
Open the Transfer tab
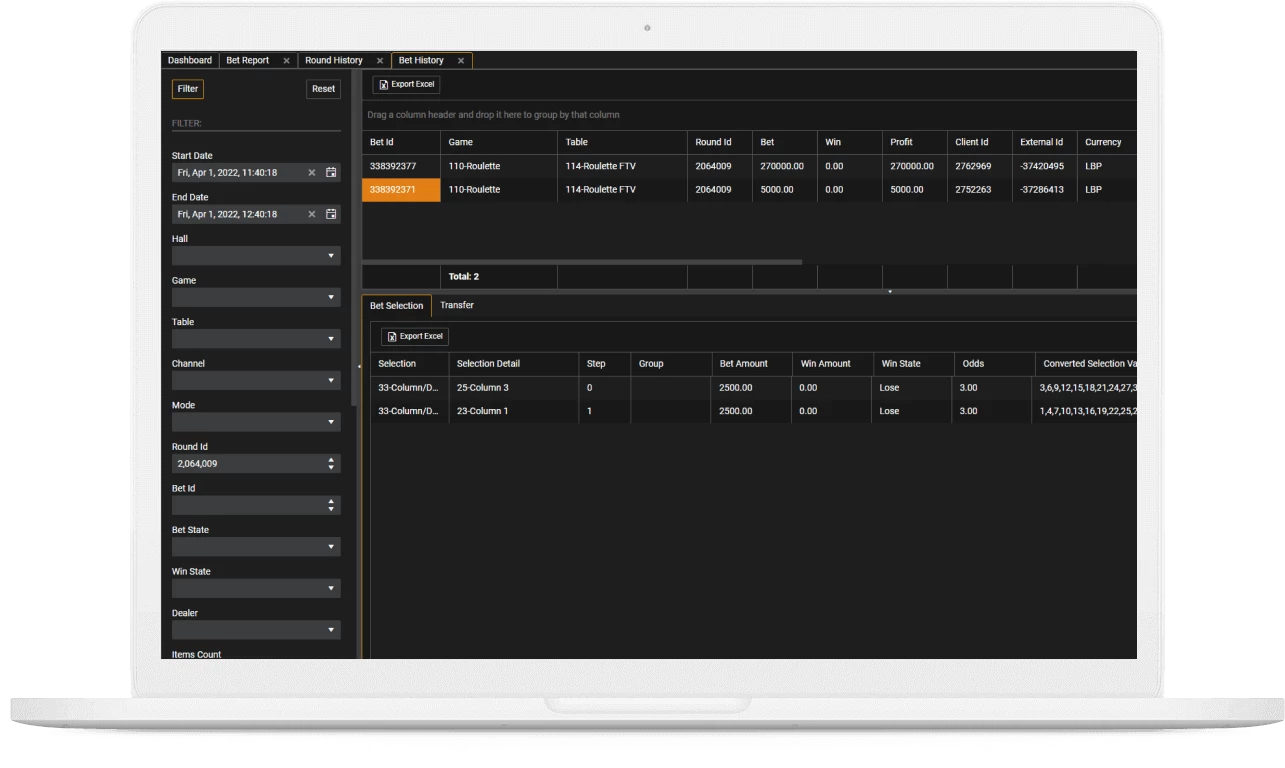[x=457, y=305]
